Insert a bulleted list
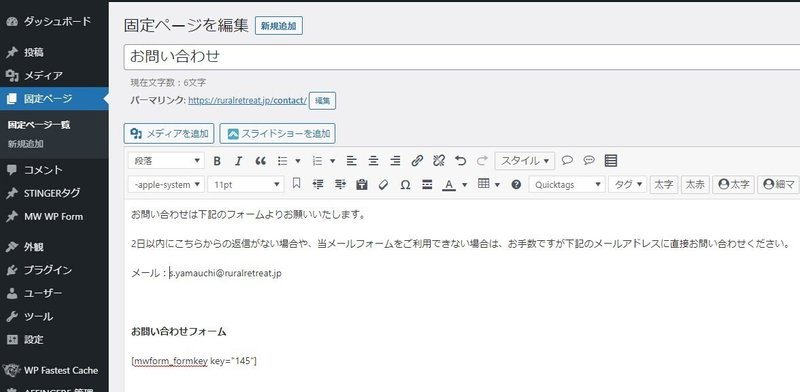Screen dimensions: 800x392 tap(283, 161)
